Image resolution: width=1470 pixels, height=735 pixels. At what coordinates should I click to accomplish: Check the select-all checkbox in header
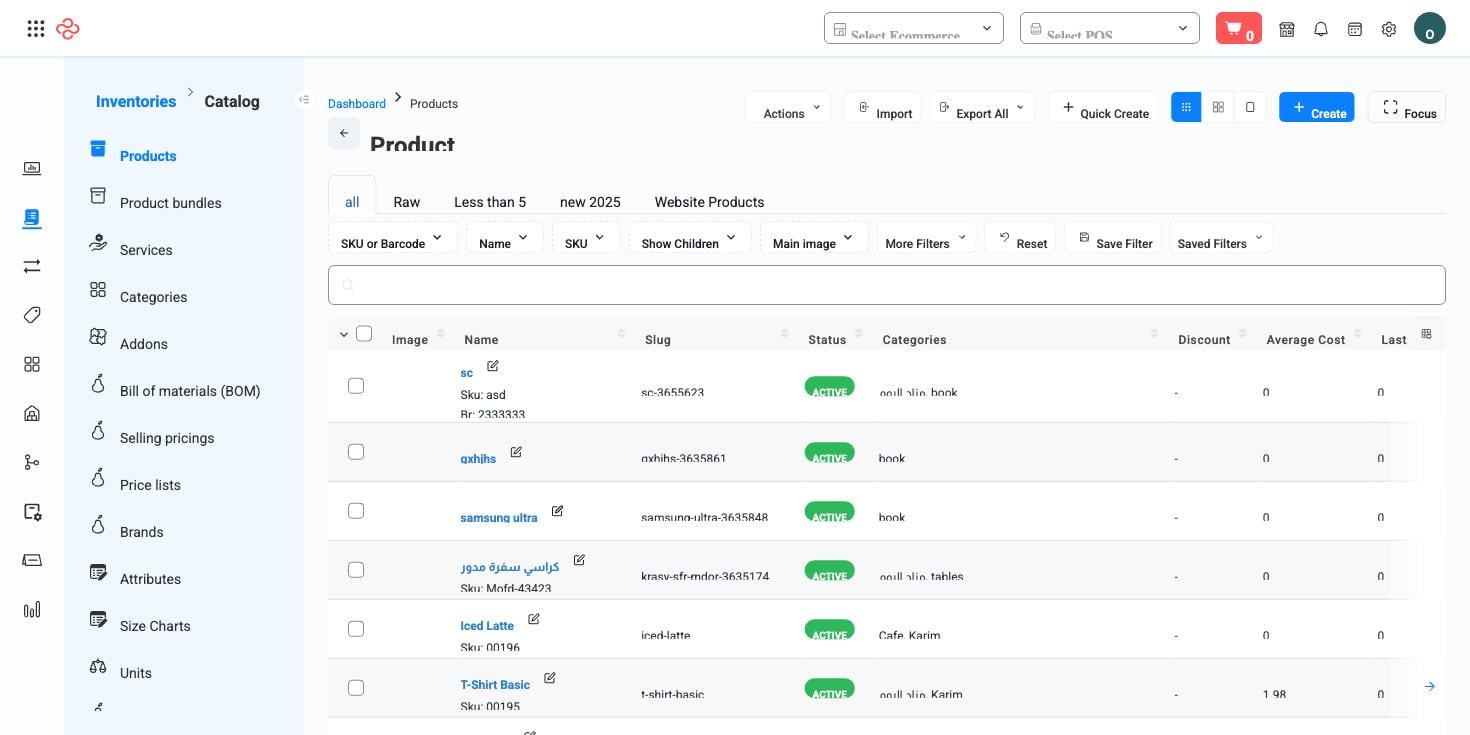coord(364,334)
